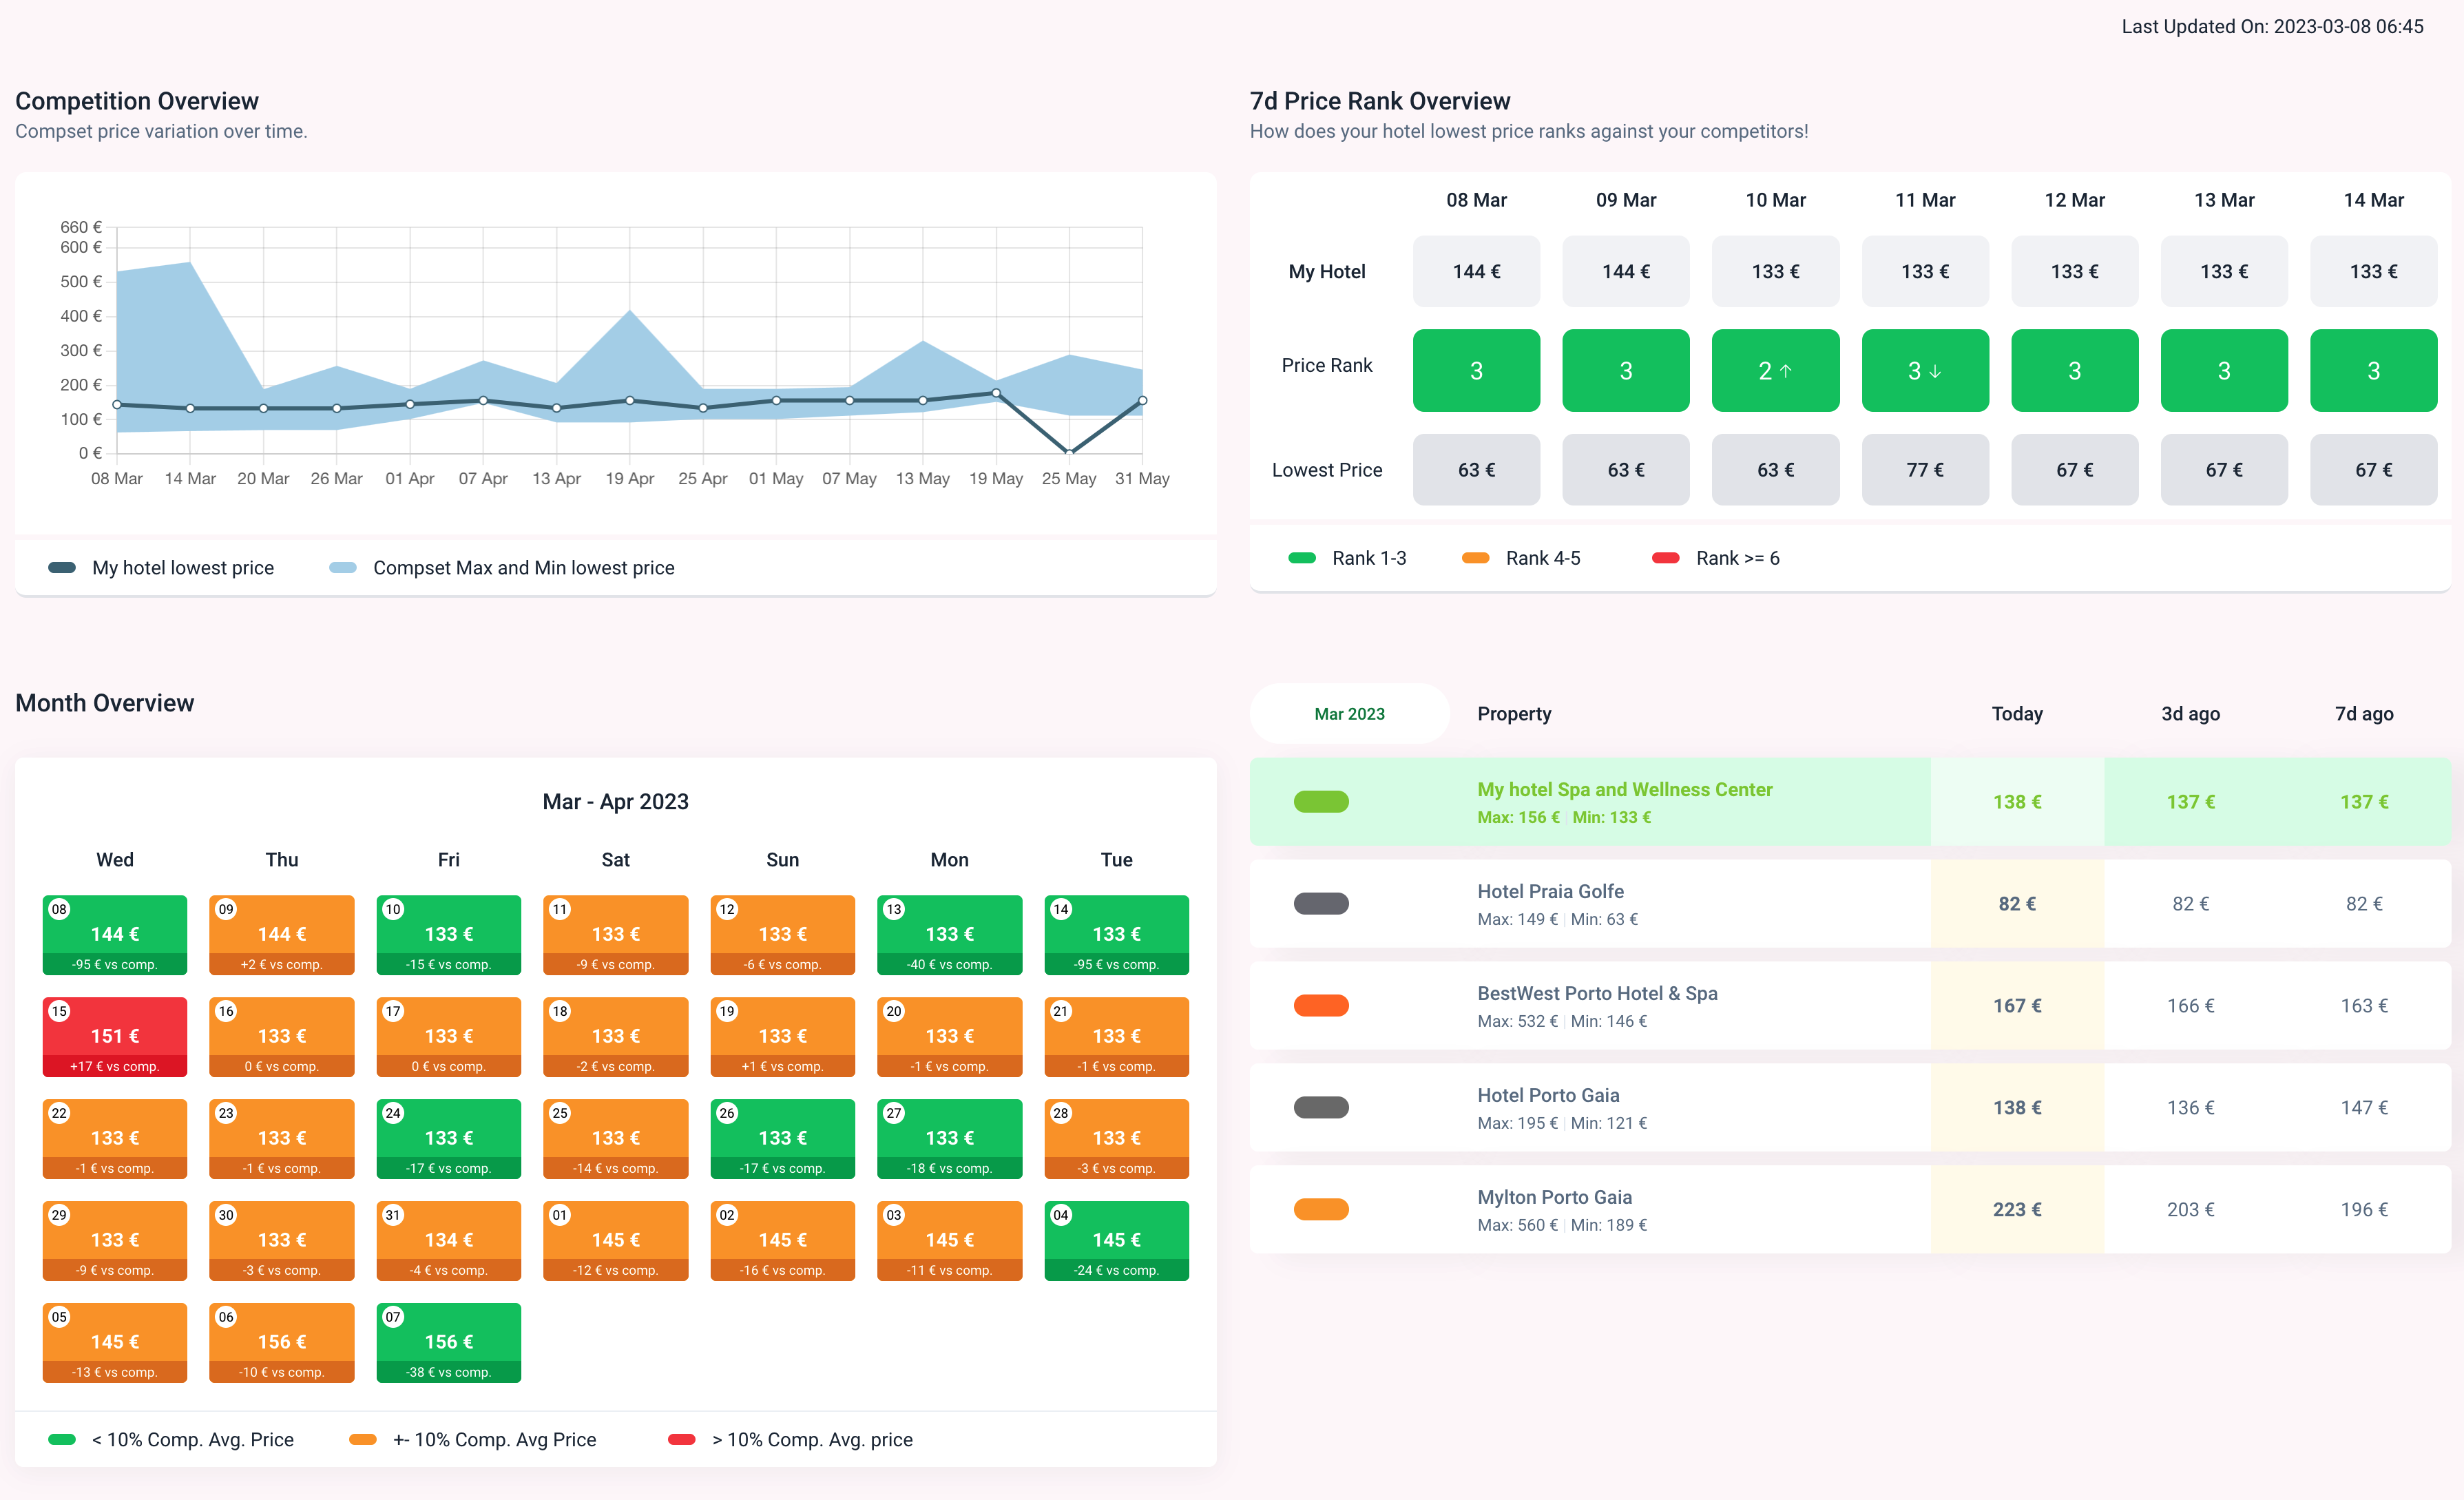Click the Mar - Apr 2023 calendar title
This screenshot has width=2464, height=1500.
[x=615, y=802]
